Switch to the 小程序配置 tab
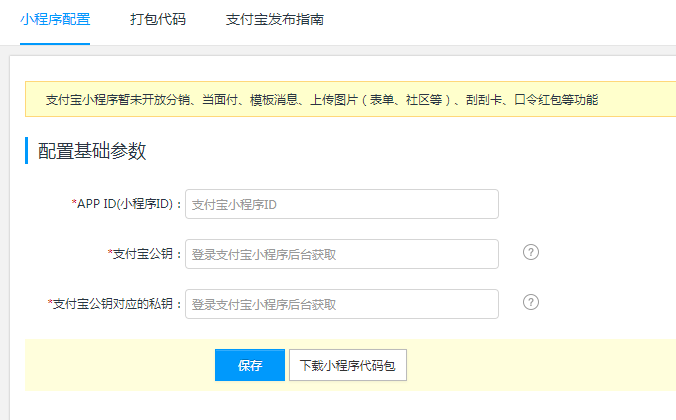 (55, 20)
